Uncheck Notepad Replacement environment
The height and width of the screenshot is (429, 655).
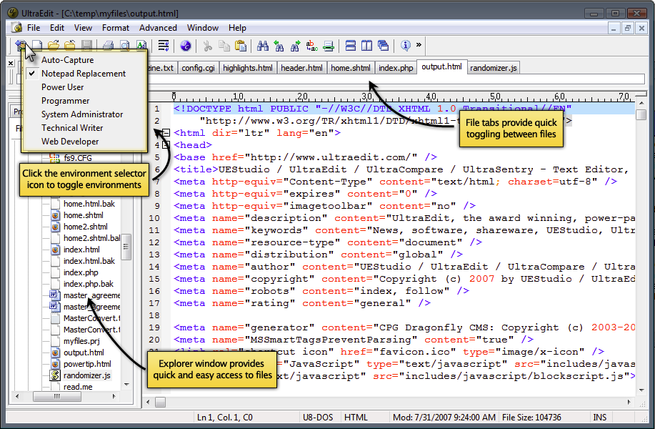[x=85, y=74]
